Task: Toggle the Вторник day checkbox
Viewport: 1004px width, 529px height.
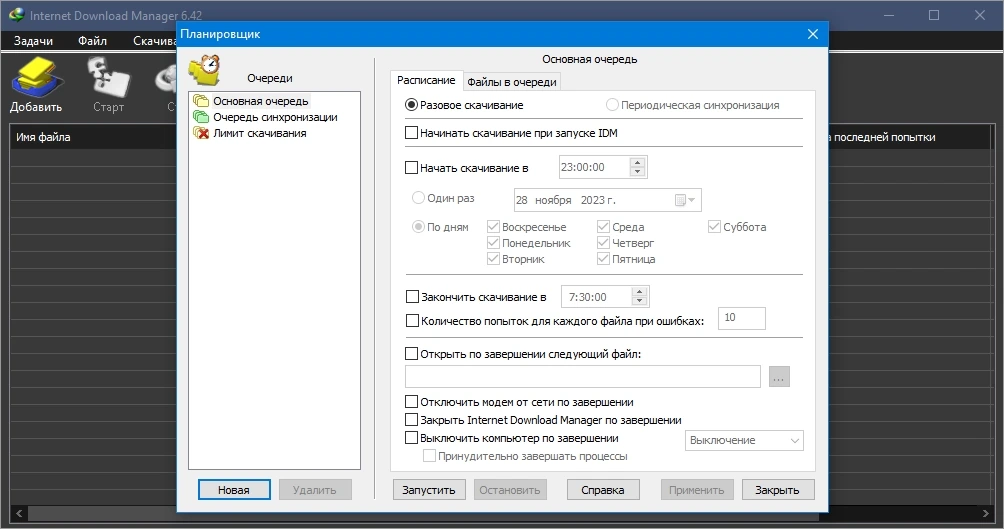Action: tap(493, 259)
